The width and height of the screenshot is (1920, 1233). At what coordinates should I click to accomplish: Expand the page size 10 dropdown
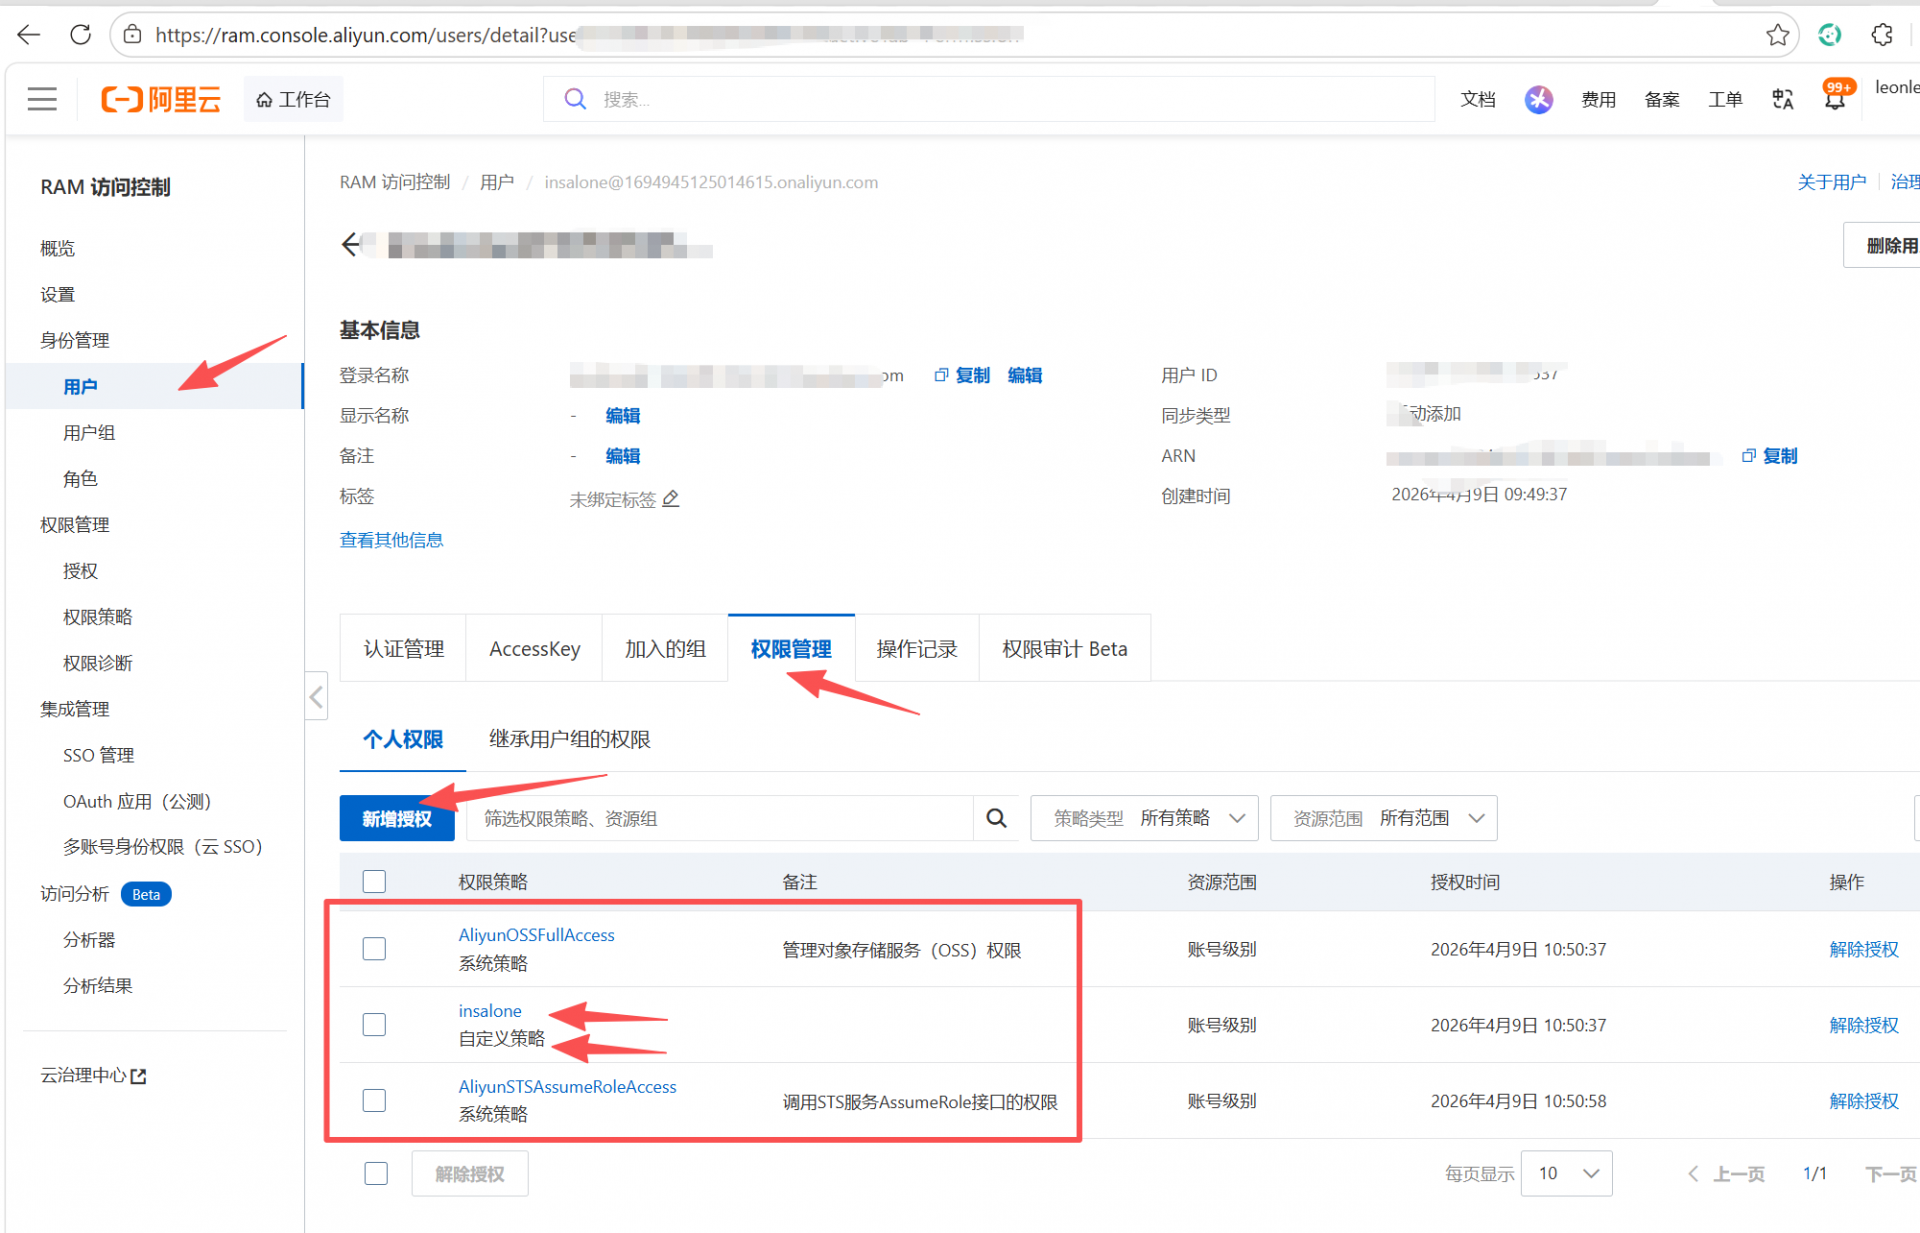point(1566,1173)
